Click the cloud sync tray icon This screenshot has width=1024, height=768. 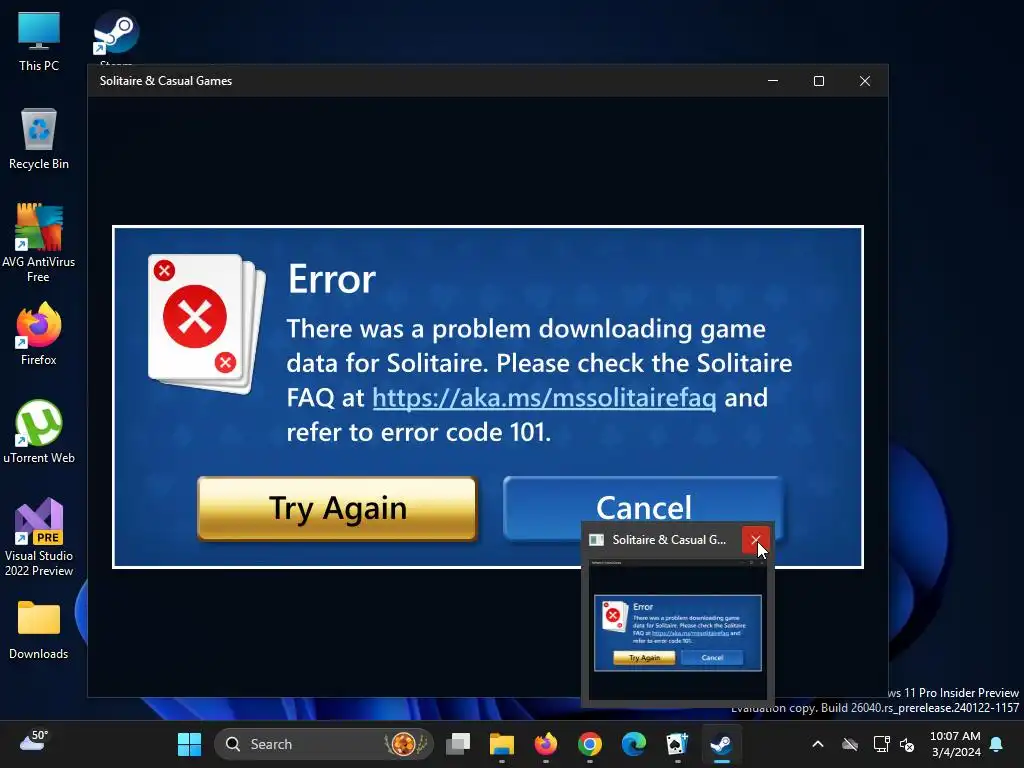(x=850, y=744)
